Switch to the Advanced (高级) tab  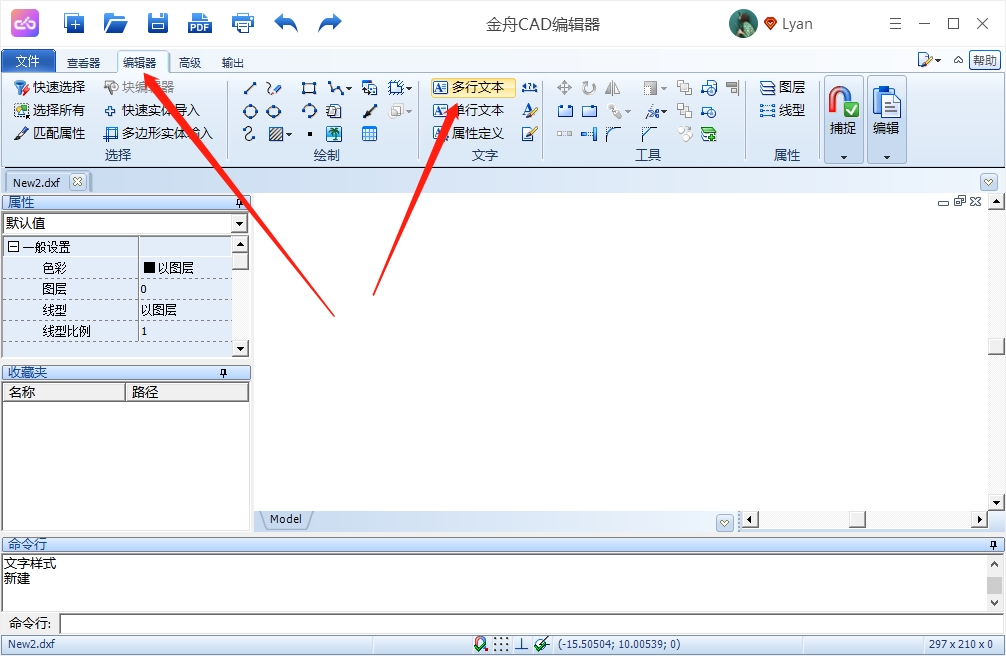[190, 62]
